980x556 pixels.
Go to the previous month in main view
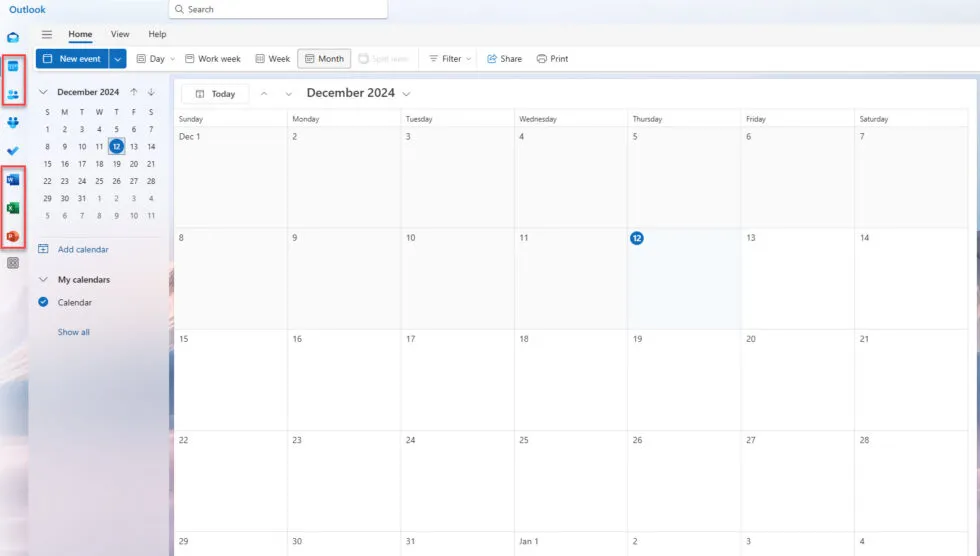point(264,94)
